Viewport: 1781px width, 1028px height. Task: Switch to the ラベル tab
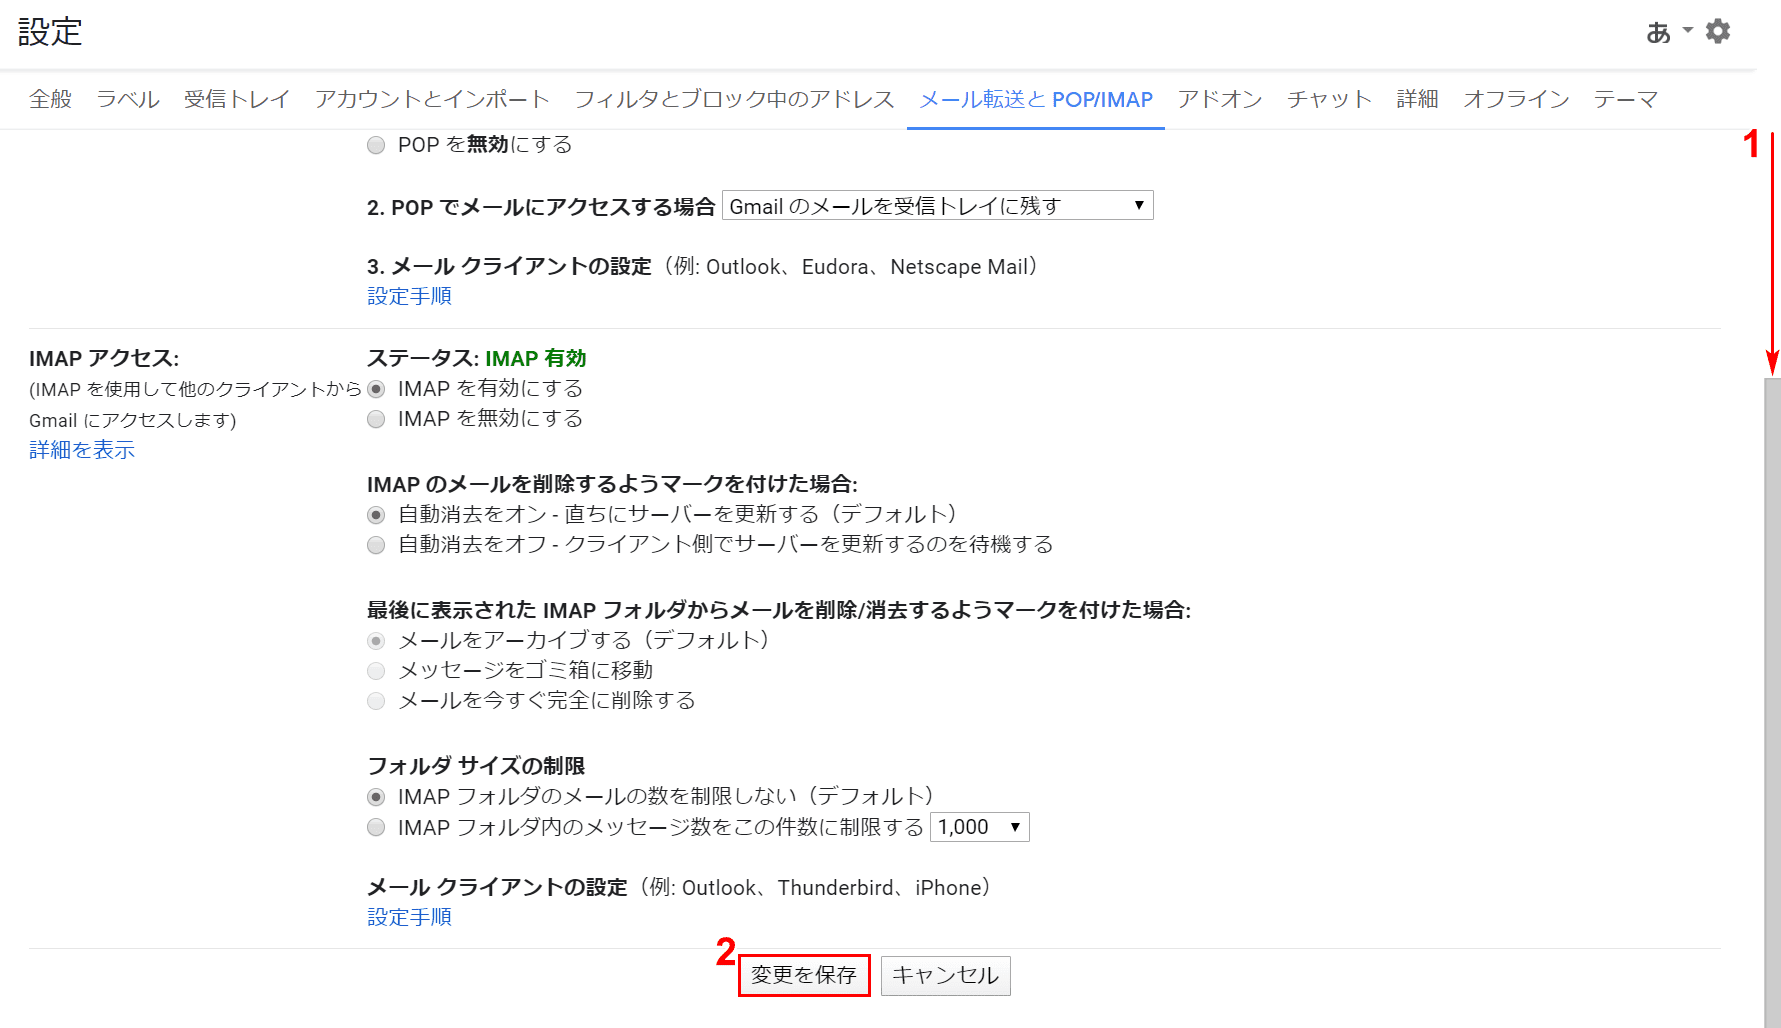tap(128, 99)
